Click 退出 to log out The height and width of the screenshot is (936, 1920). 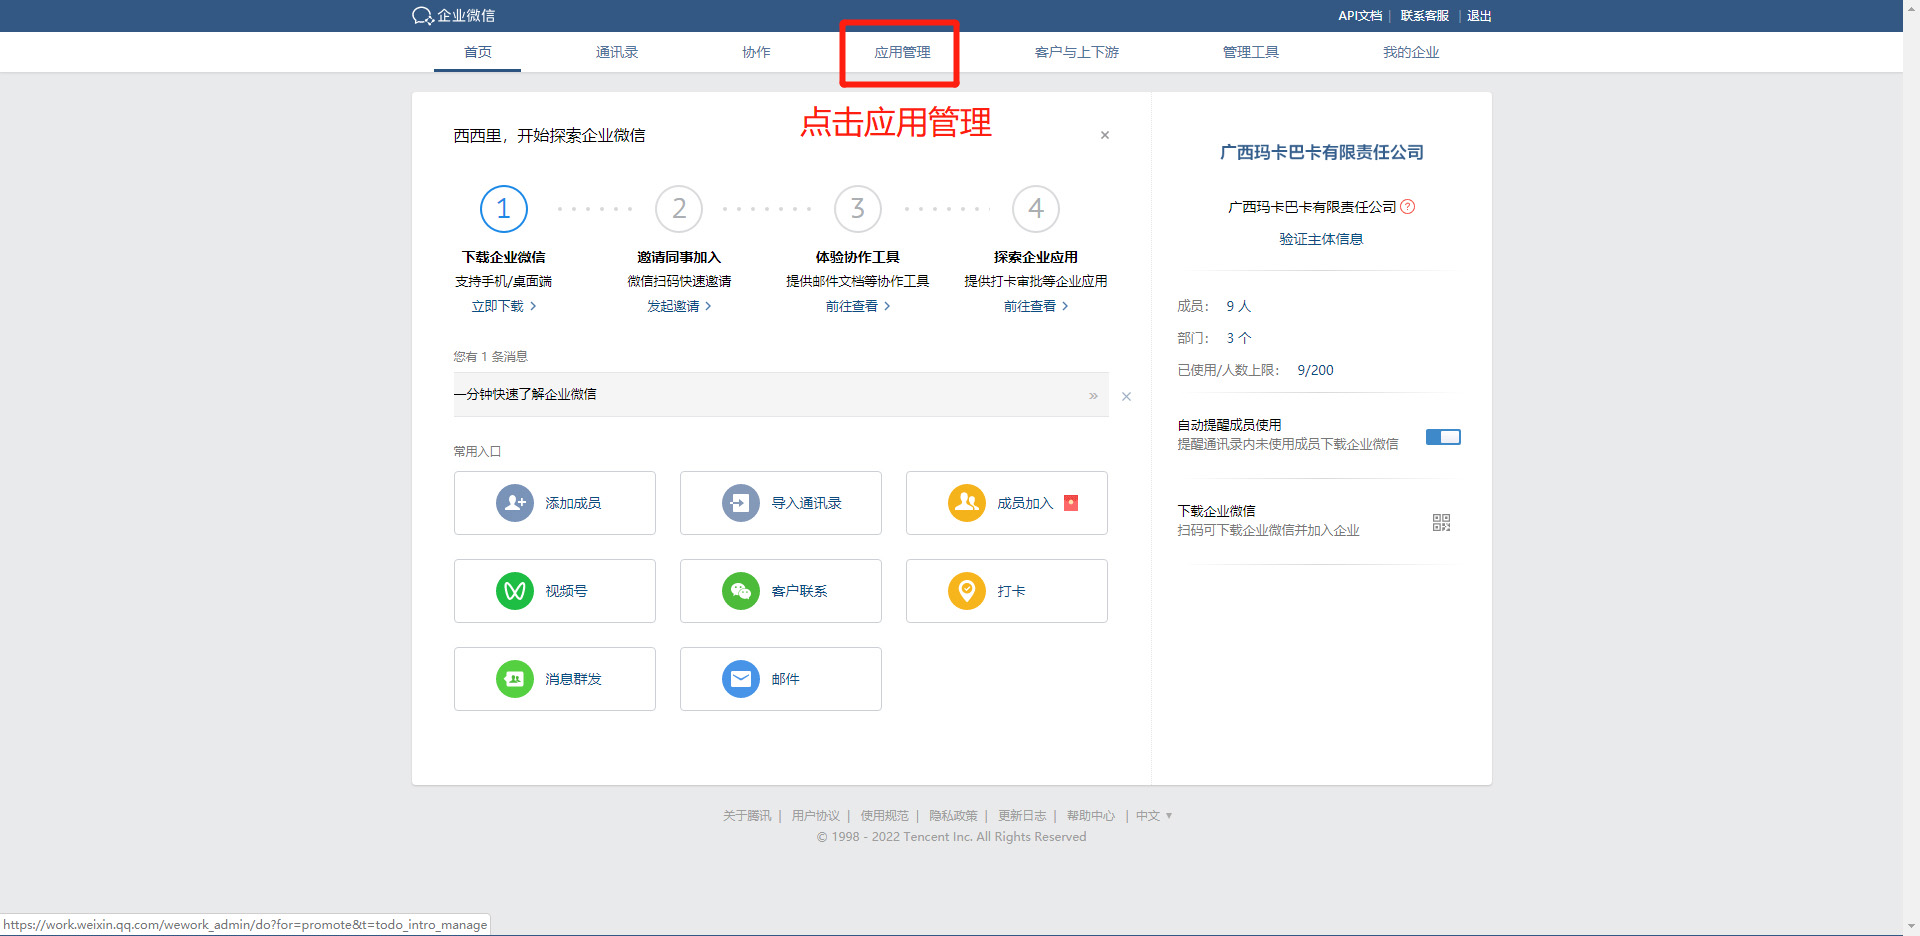[1479, 16]
